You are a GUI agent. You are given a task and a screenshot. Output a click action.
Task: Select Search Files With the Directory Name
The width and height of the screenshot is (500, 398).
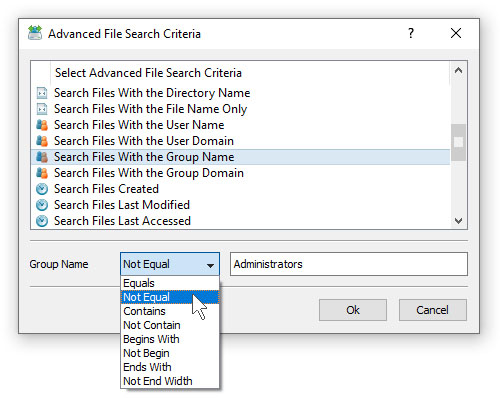(240, 93)
